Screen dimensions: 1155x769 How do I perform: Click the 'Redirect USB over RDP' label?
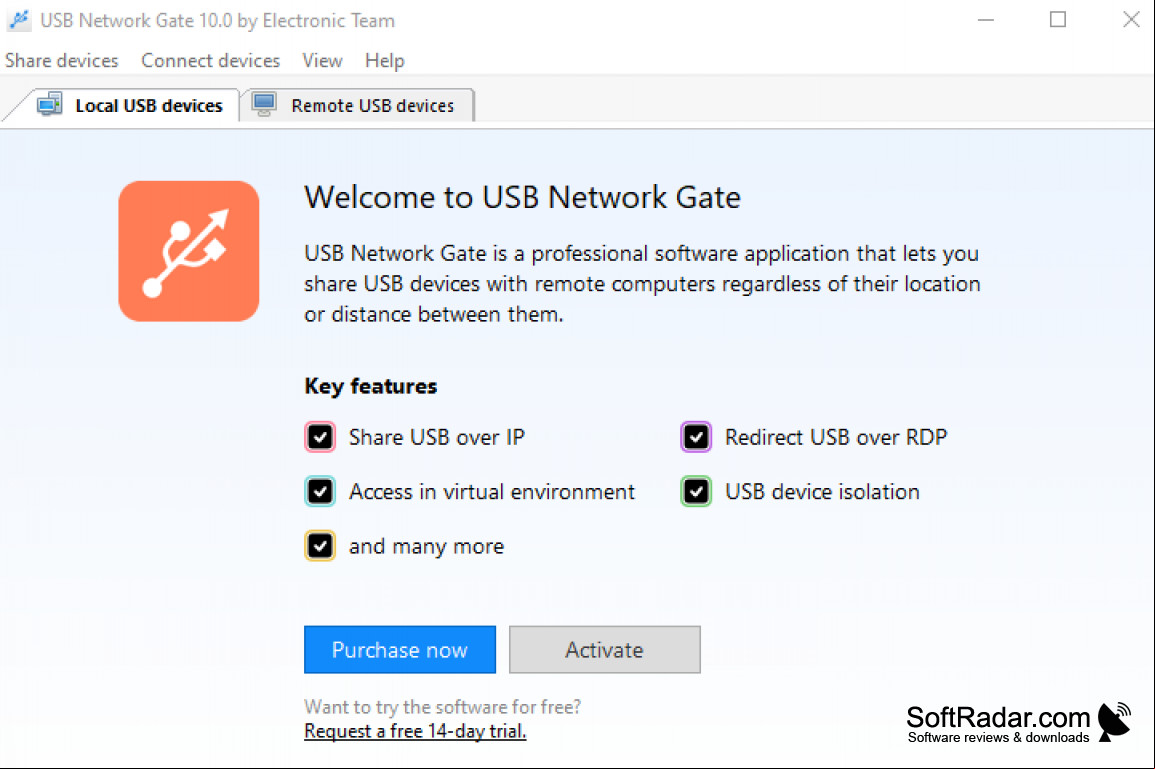836,437
